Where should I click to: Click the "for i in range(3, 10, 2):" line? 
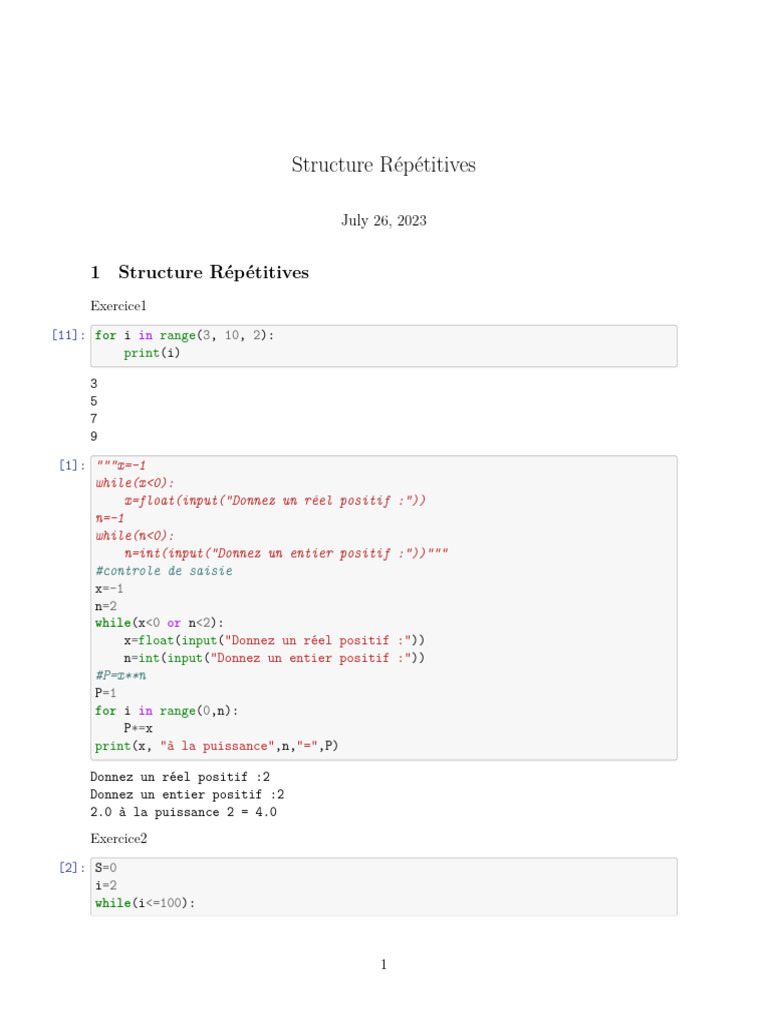(184, 336)
